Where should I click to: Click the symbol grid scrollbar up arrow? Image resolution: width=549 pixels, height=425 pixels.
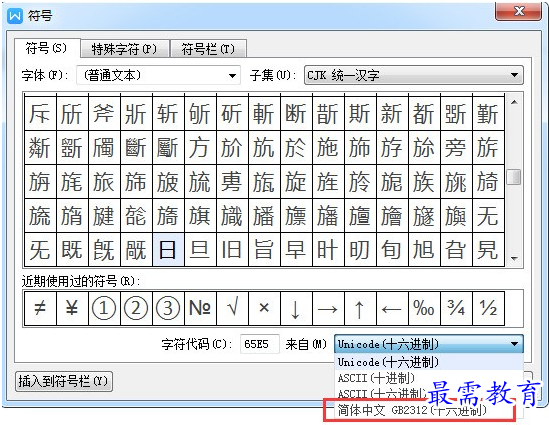pos(514,102)
